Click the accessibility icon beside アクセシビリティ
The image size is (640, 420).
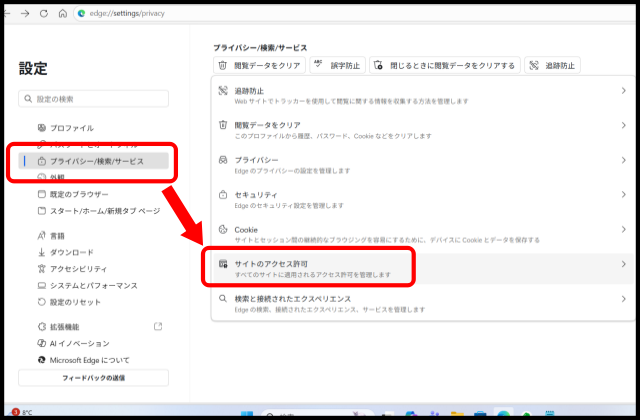tap(42, 269)
